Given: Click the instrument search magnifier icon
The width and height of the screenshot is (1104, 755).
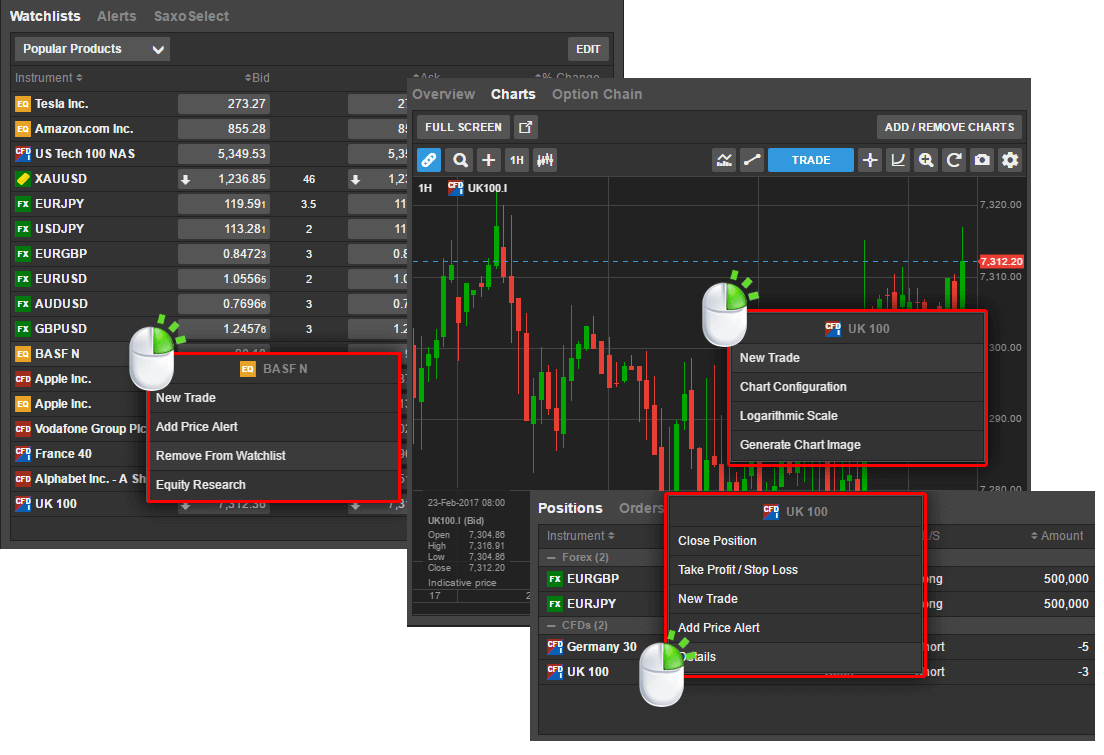Looking at the screenshot, I should click(x=459, y=160).
